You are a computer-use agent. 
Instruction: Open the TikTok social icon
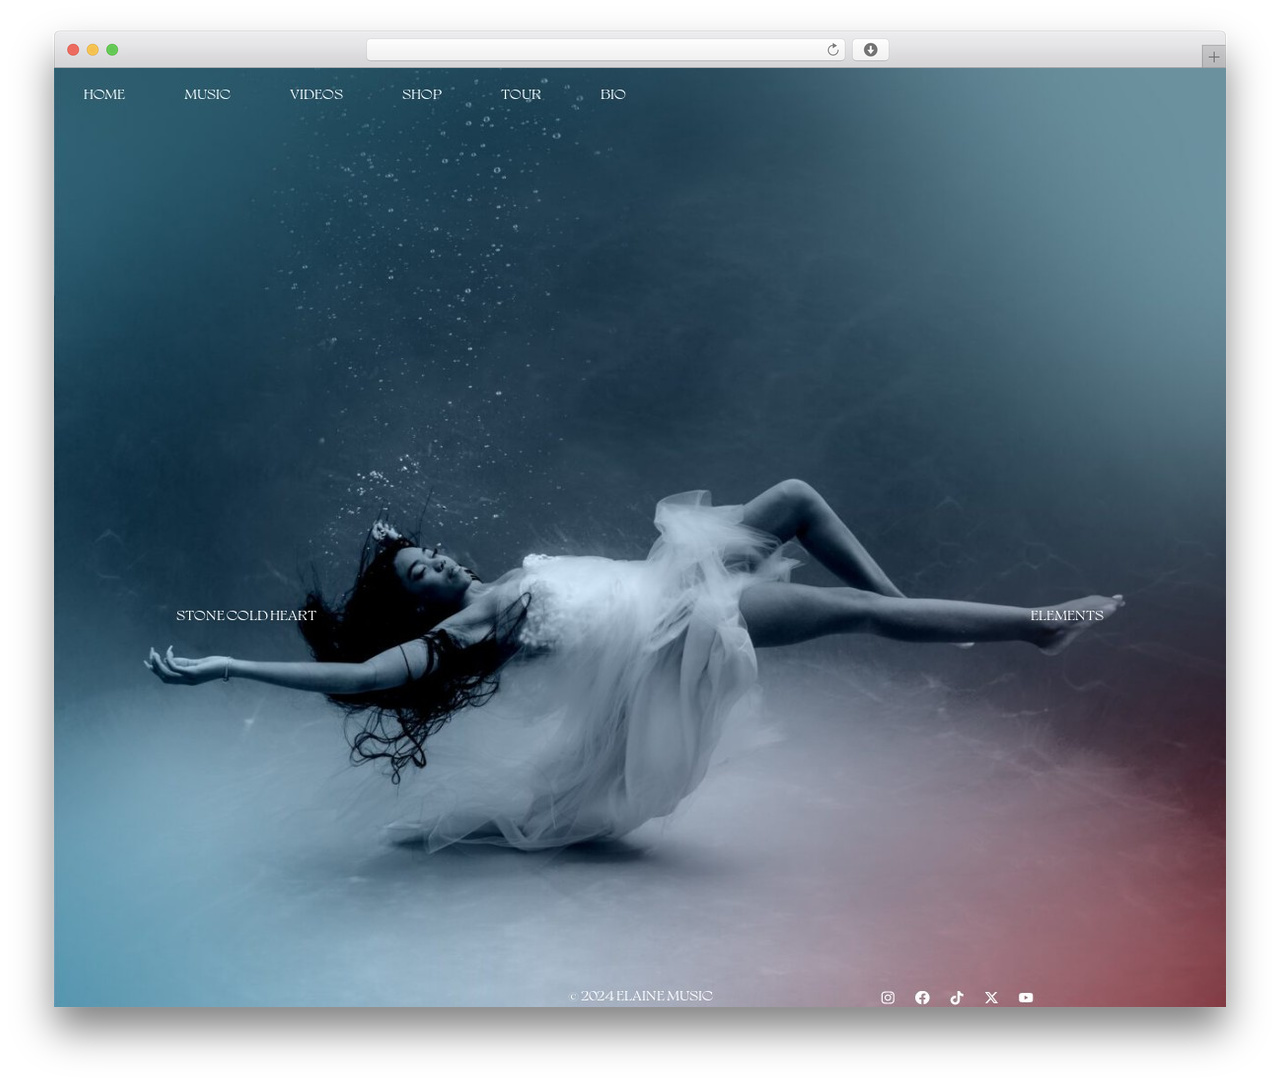957,997
